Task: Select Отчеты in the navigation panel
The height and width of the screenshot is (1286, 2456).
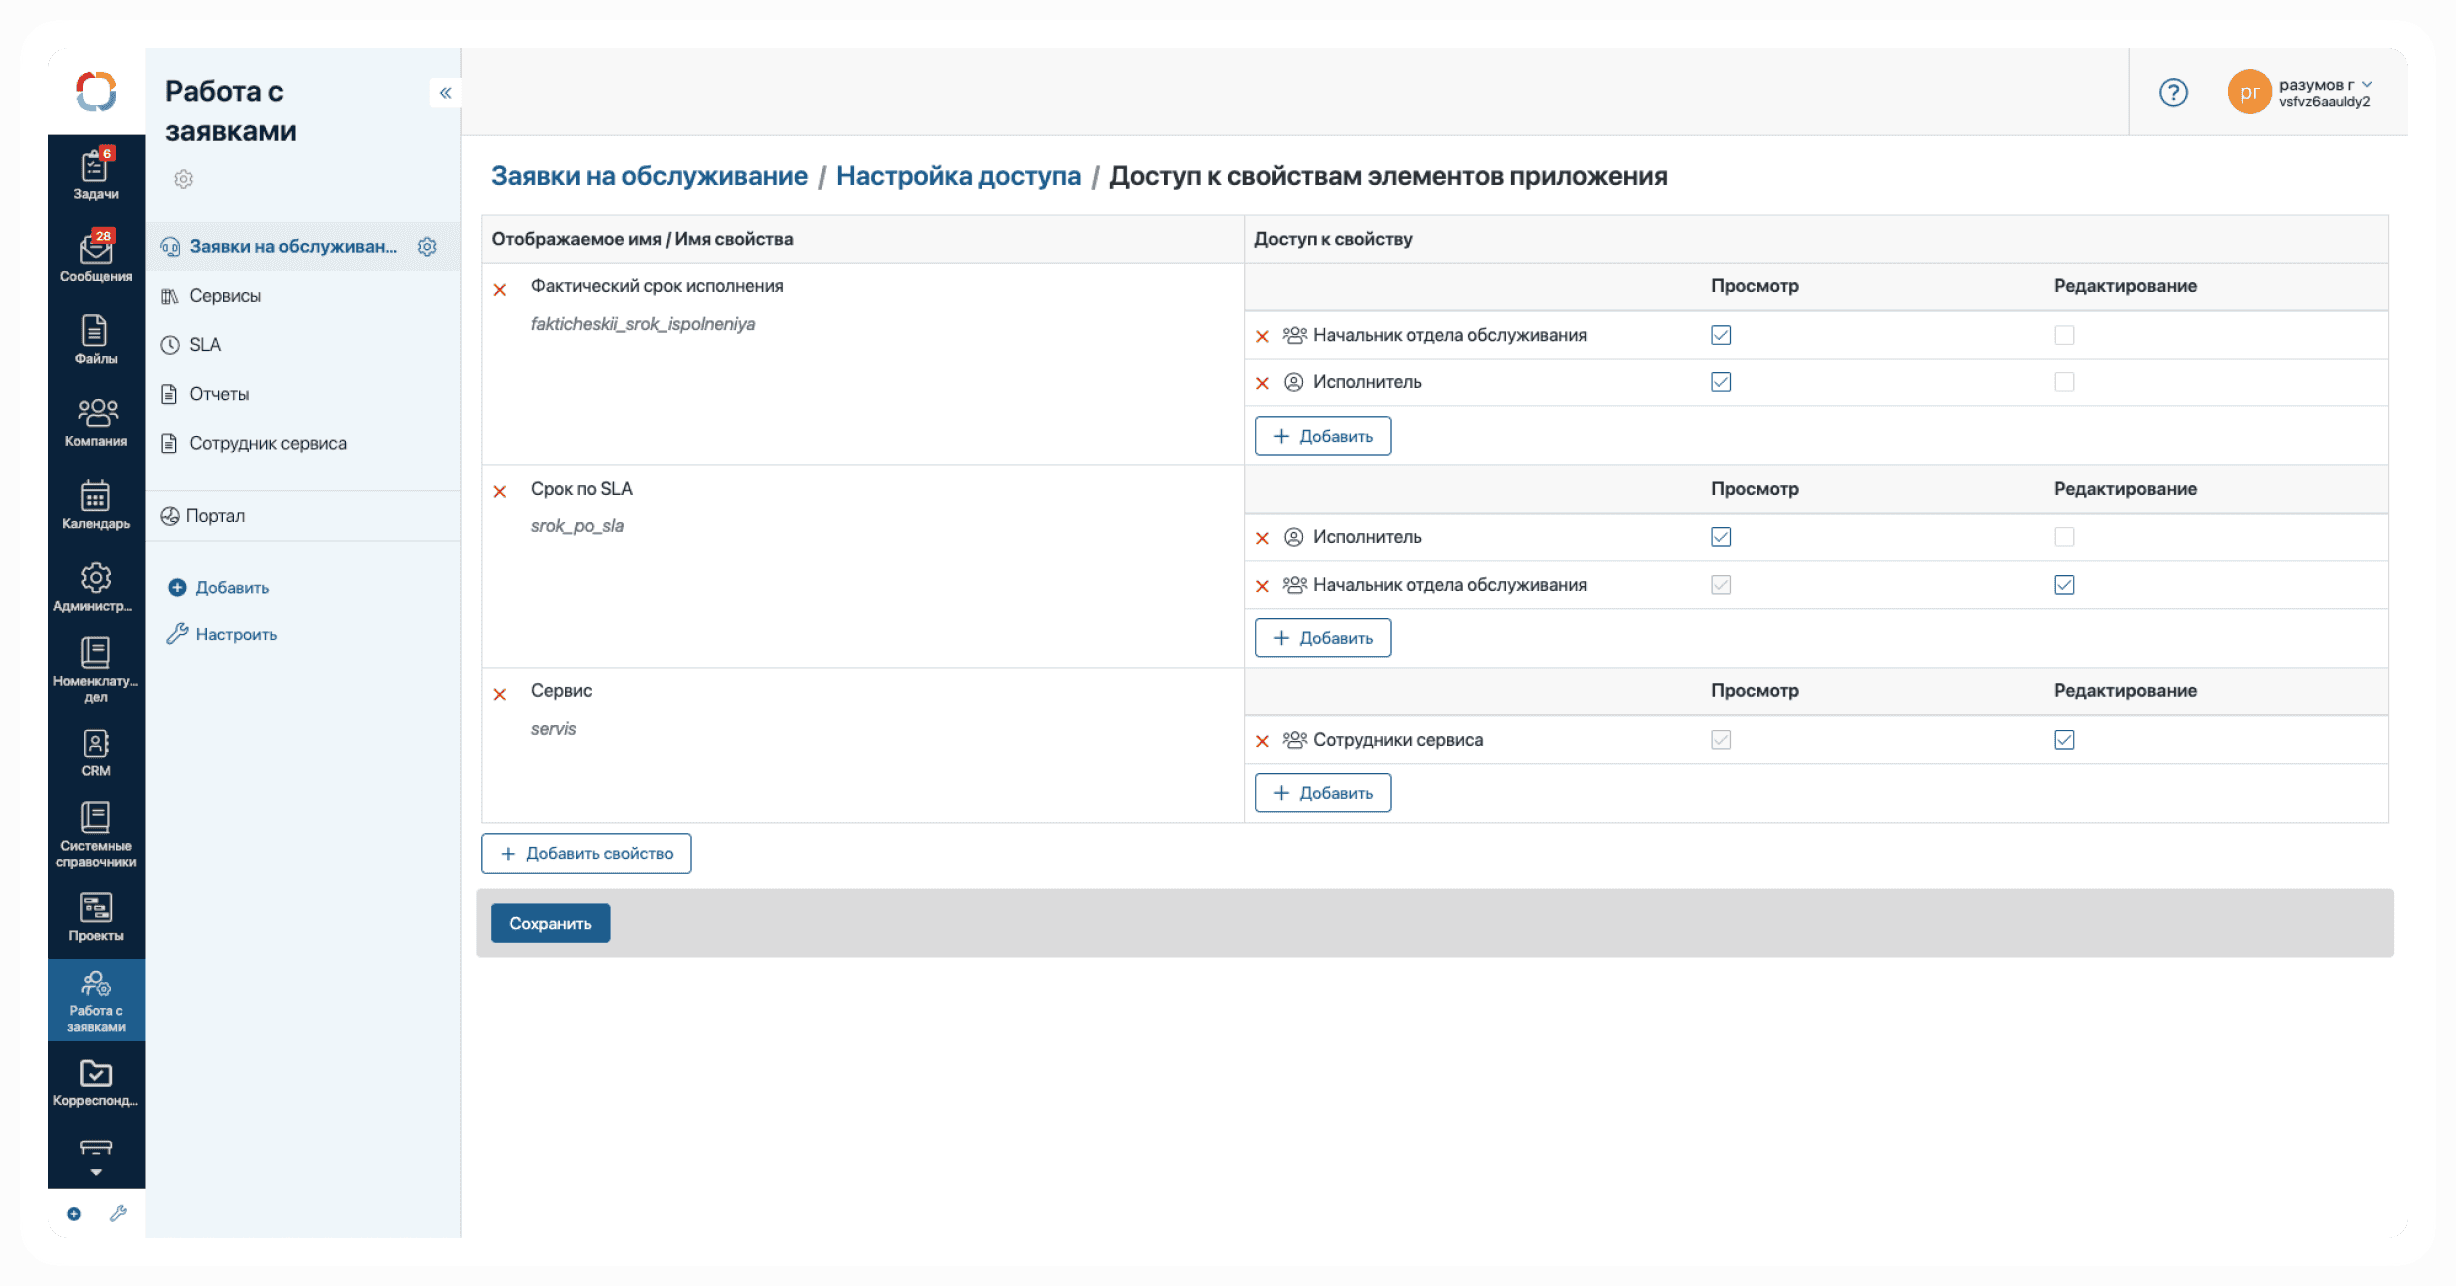Action: pyautogui.click(x=219, y=394)
